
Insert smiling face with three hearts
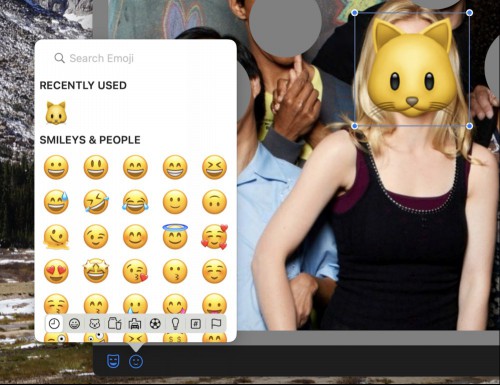pyautogui.click(x=214, y=237)
